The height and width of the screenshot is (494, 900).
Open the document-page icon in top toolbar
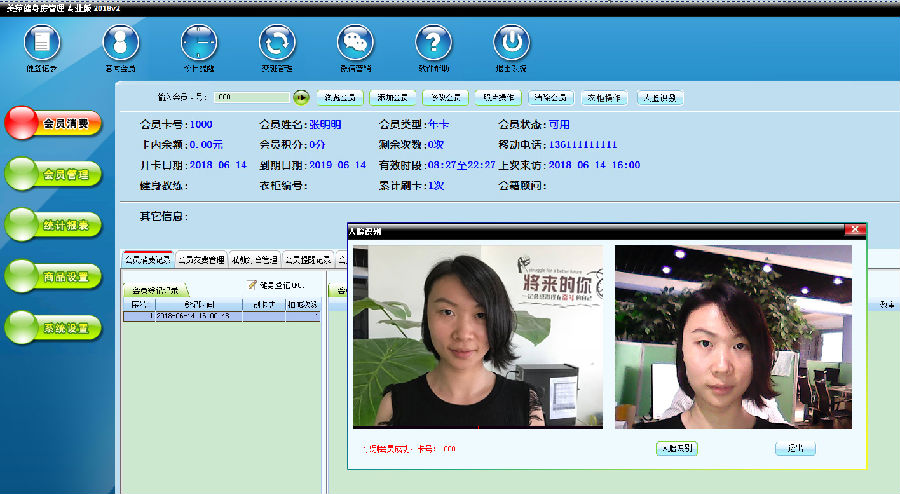(42, 42)
